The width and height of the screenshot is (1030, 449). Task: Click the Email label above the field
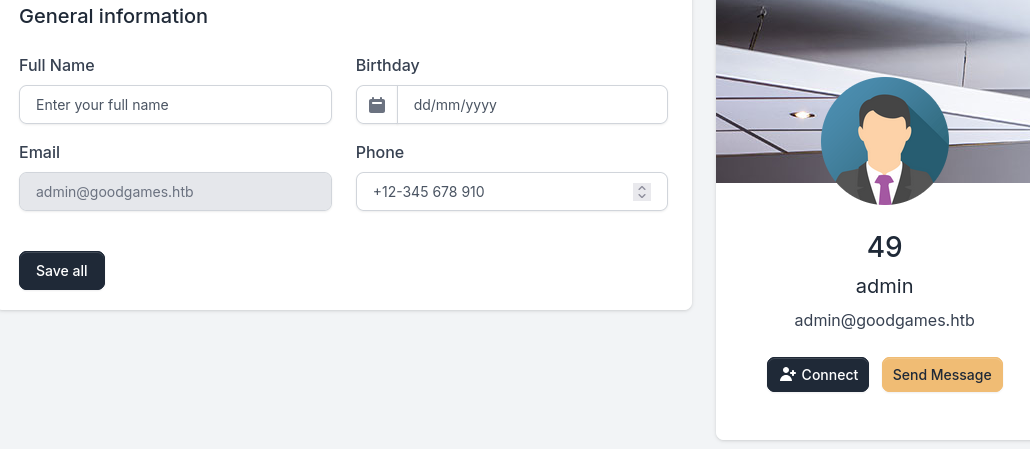[x=40, y=153]
